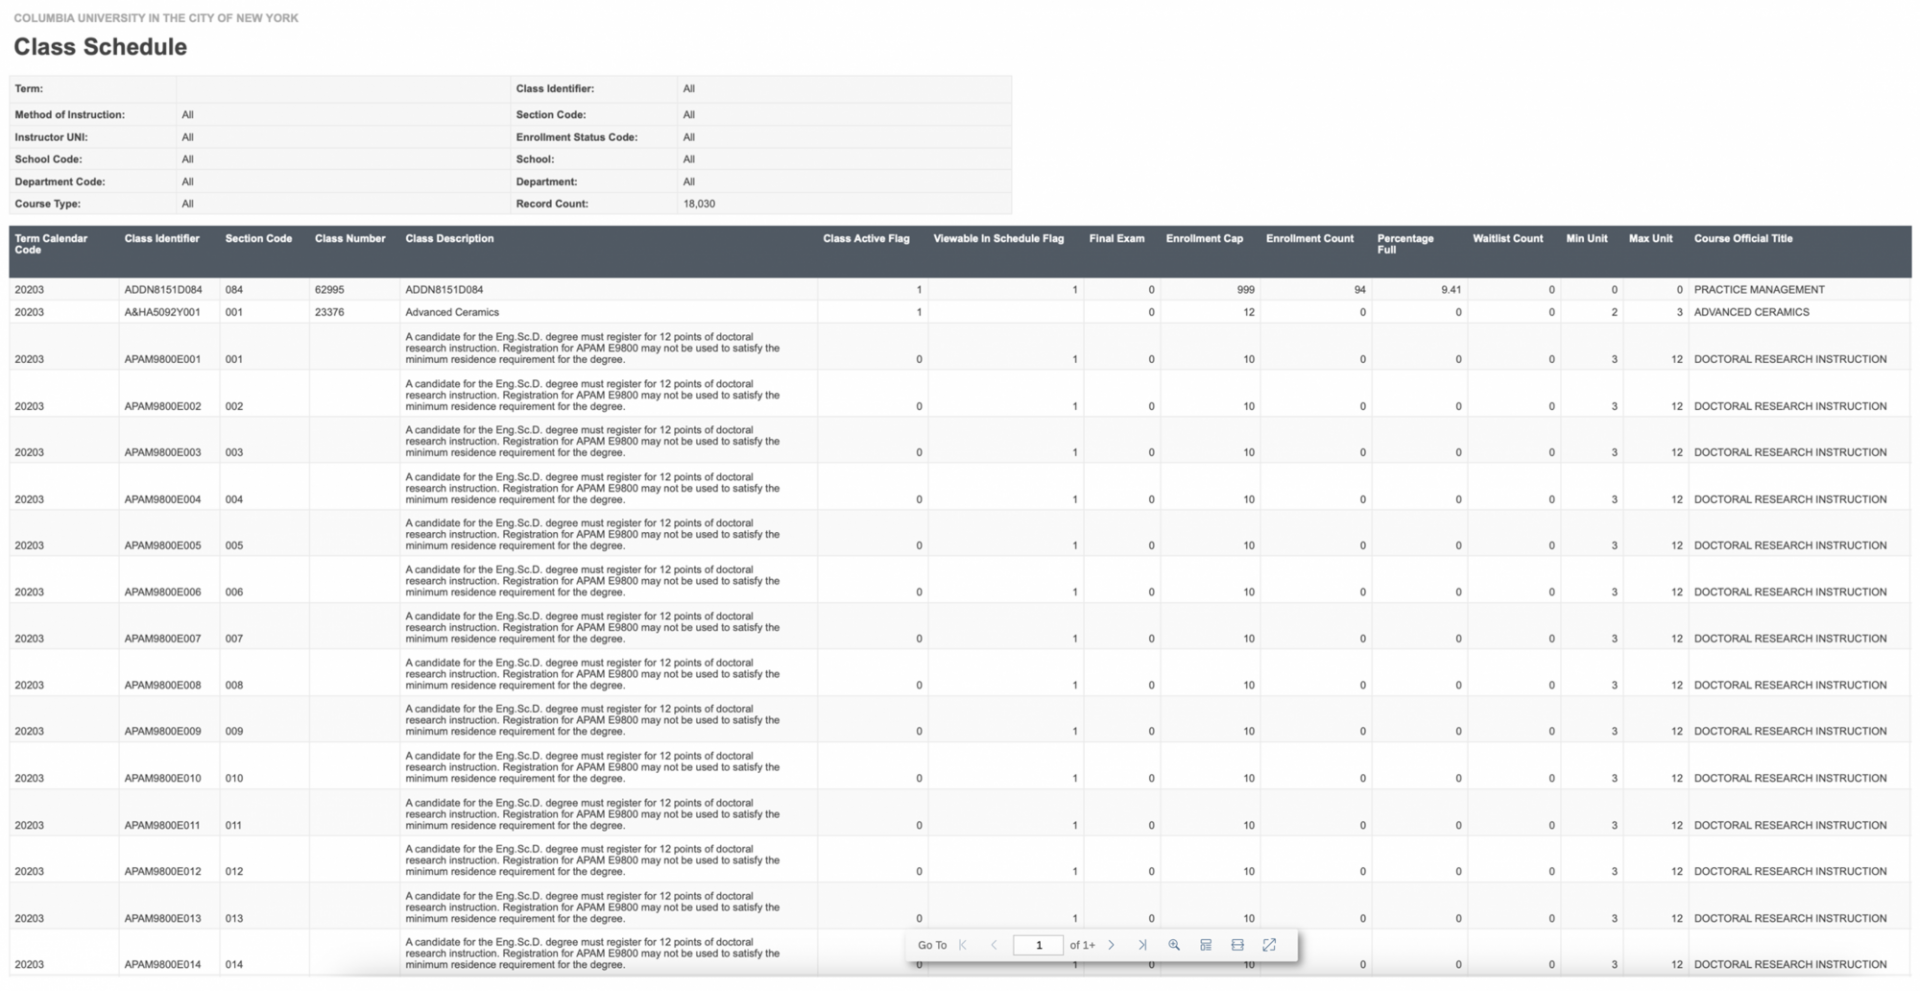The height and width of the screenshot is (991, 1920).
Task: Jump to the last report page
Action: tap(1142, 945)
